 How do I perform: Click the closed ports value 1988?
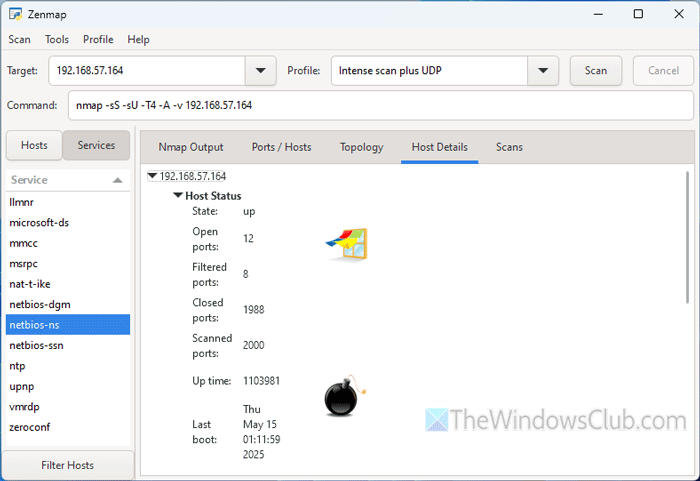[254, 310]
